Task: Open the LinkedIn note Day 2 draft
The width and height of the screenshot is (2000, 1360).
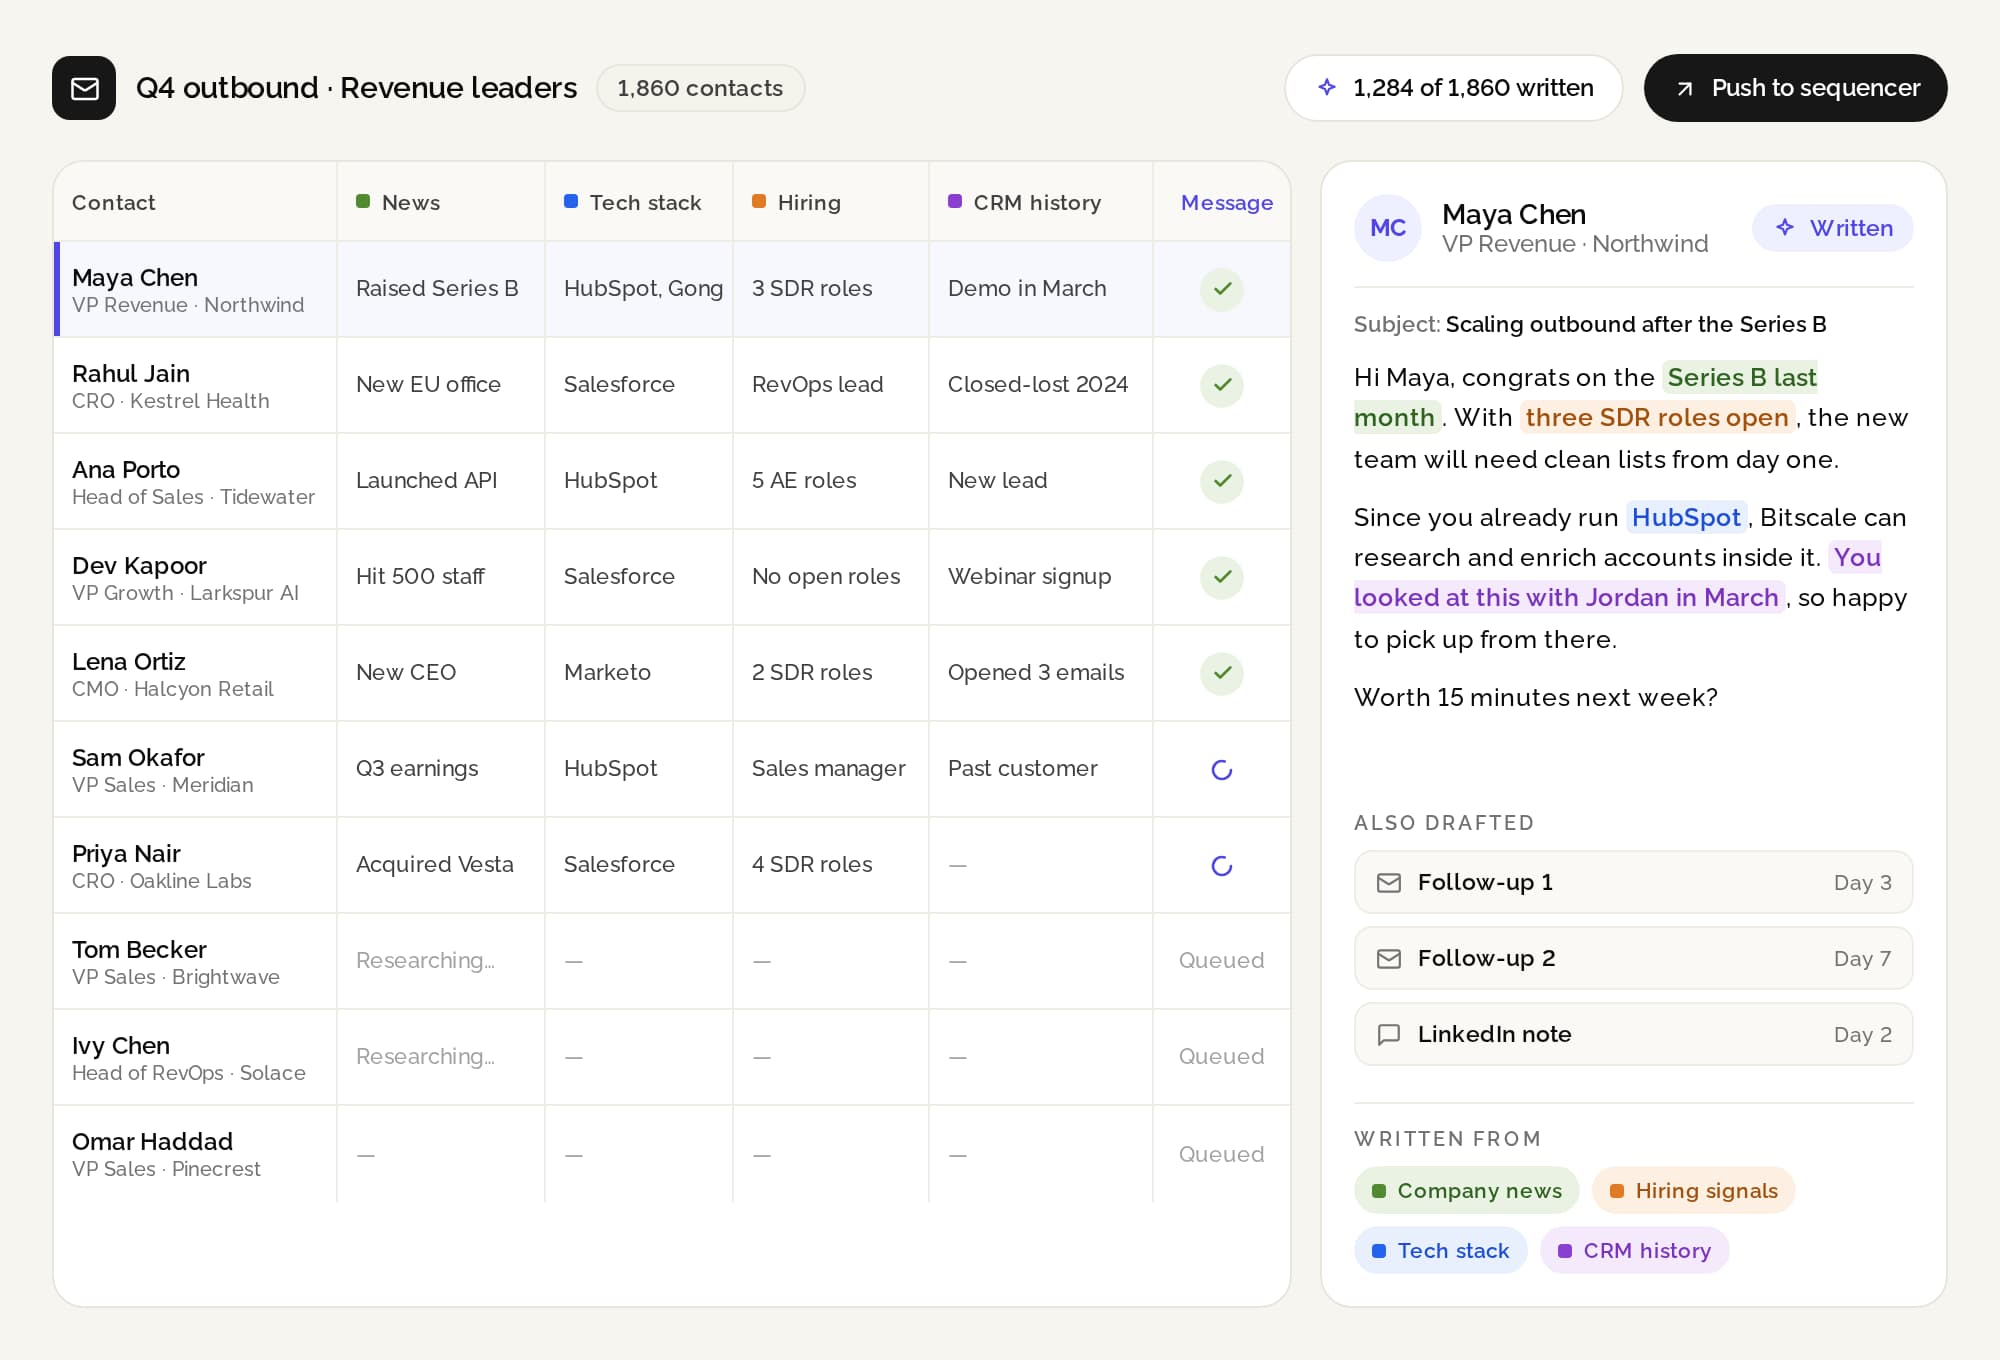Action: (1633, 1034)
